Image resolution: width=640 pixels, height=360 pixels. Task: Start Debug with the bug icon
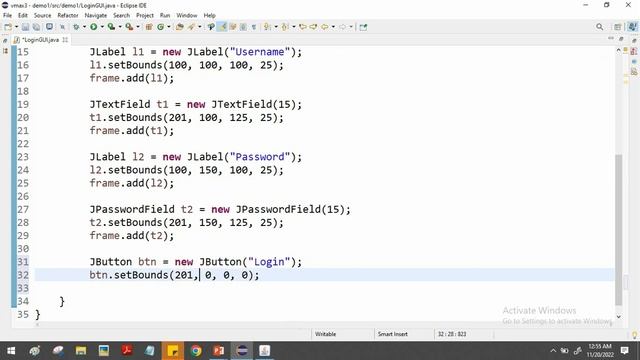pos(76,27)
